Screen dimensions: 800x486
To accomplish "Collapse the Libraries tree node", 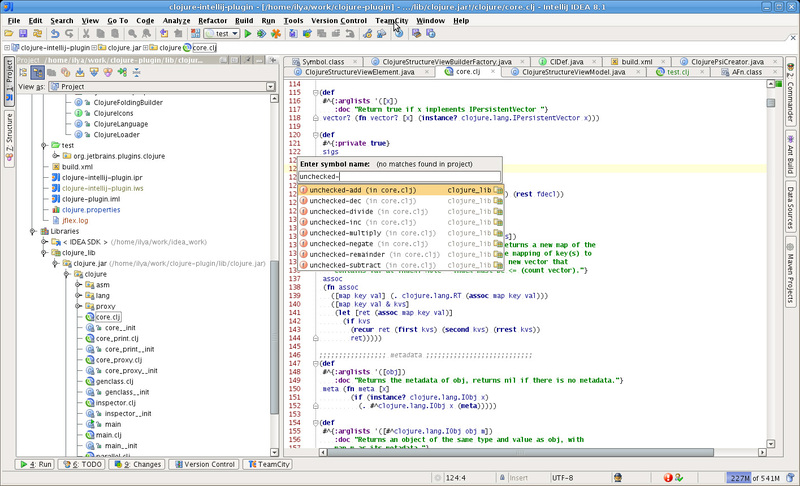I will 33,232.
